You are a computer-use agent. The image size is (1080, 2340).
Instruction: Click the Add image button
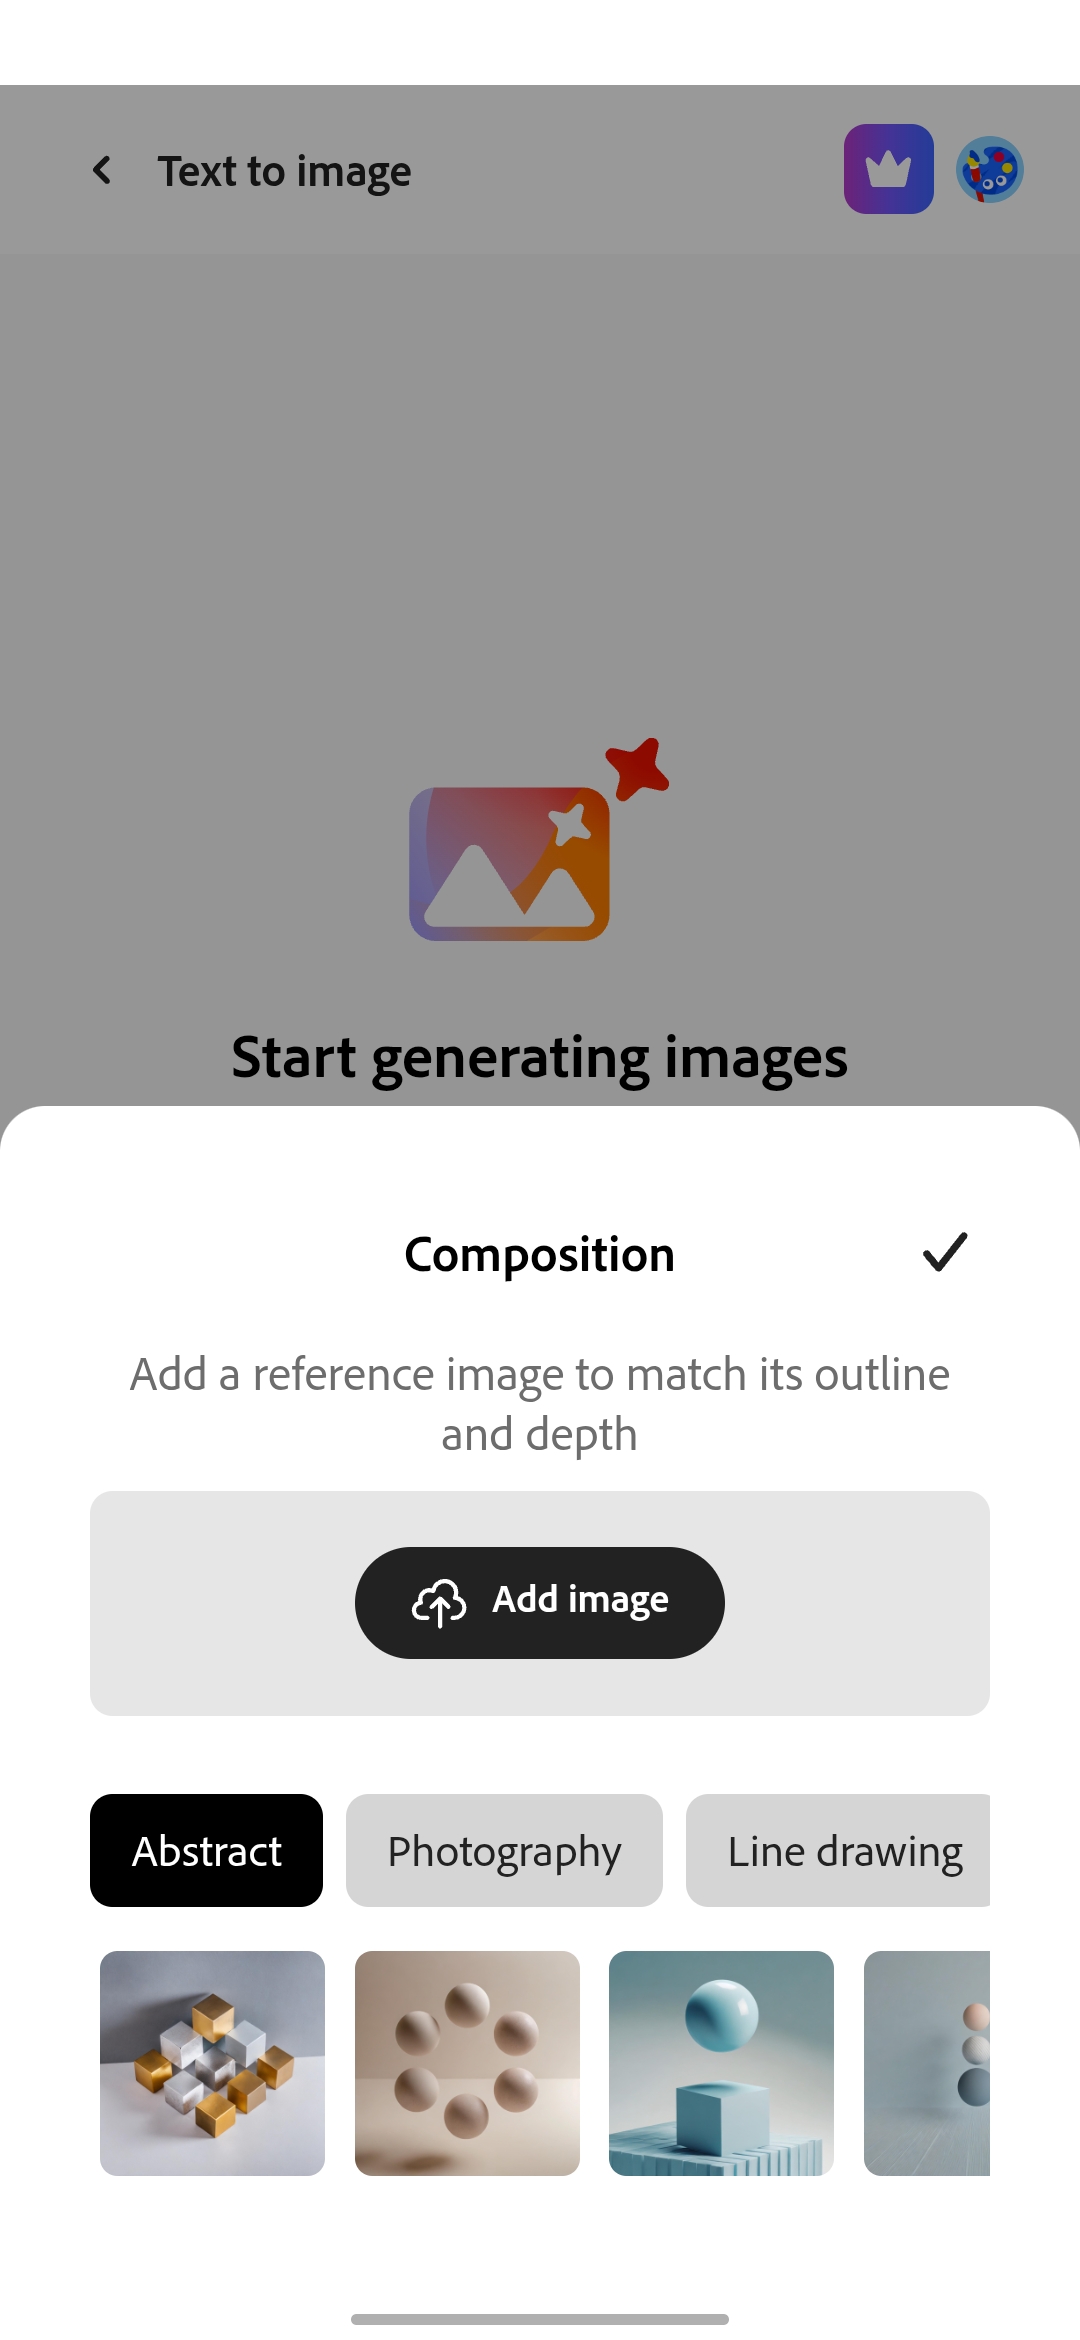tap(539, 1602)
